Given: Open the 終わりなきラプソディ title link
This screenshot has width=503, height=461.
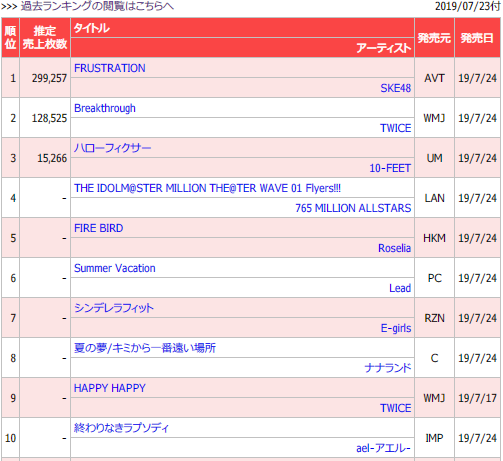Looking at the screenshot, I should point(121,428).
